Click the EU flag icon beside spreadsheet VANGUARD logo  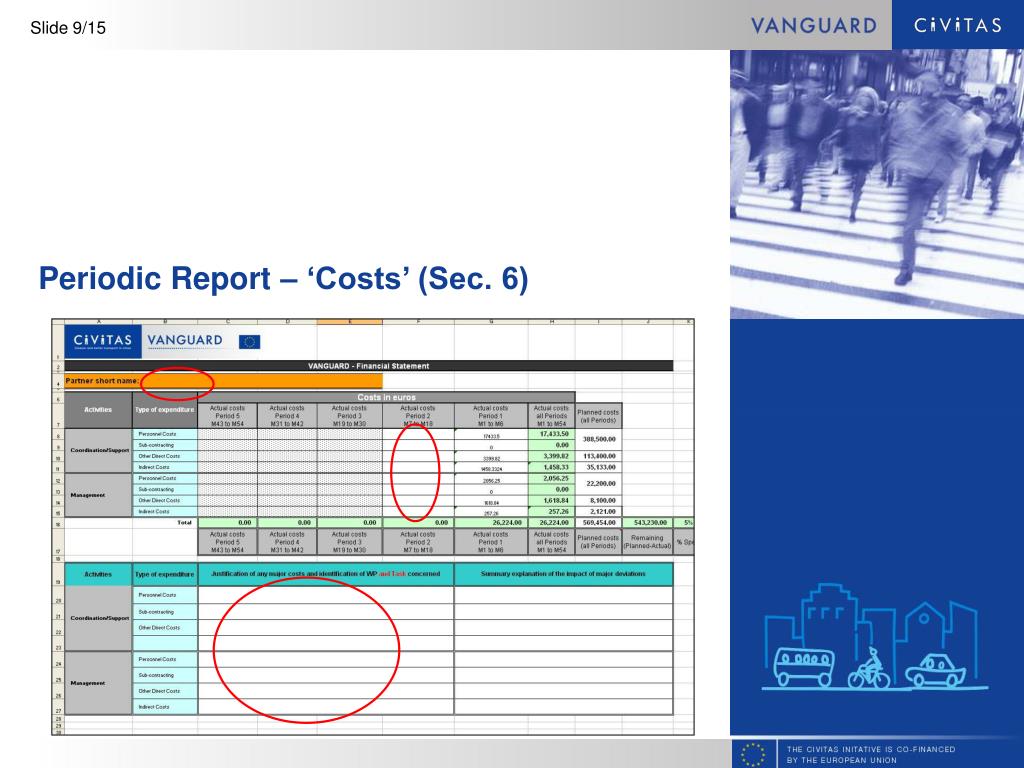(x=249, y=342)
